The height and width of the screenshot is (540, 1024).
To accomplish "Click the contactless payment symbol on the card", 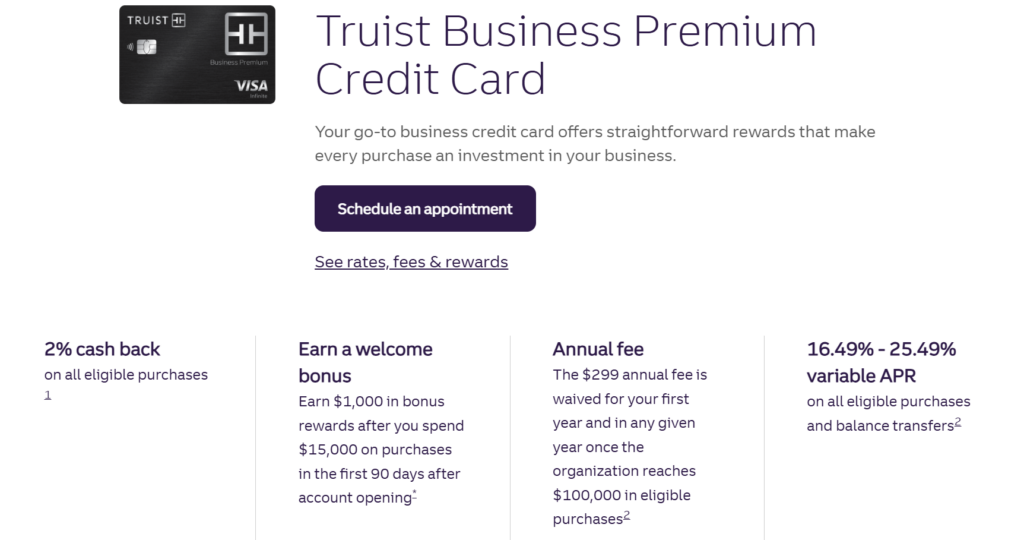I will pyautogui.click(x=131, y=47).
